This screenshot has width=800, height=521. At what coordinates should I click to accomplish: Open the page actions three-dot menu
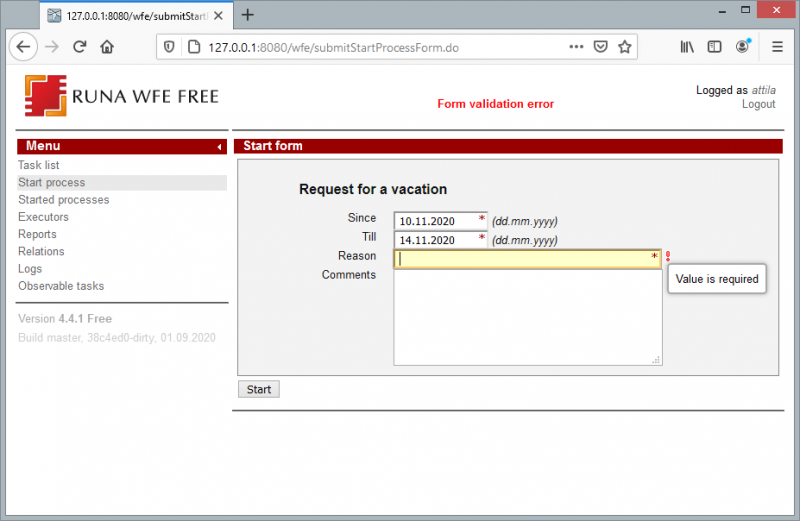(576, 46)
